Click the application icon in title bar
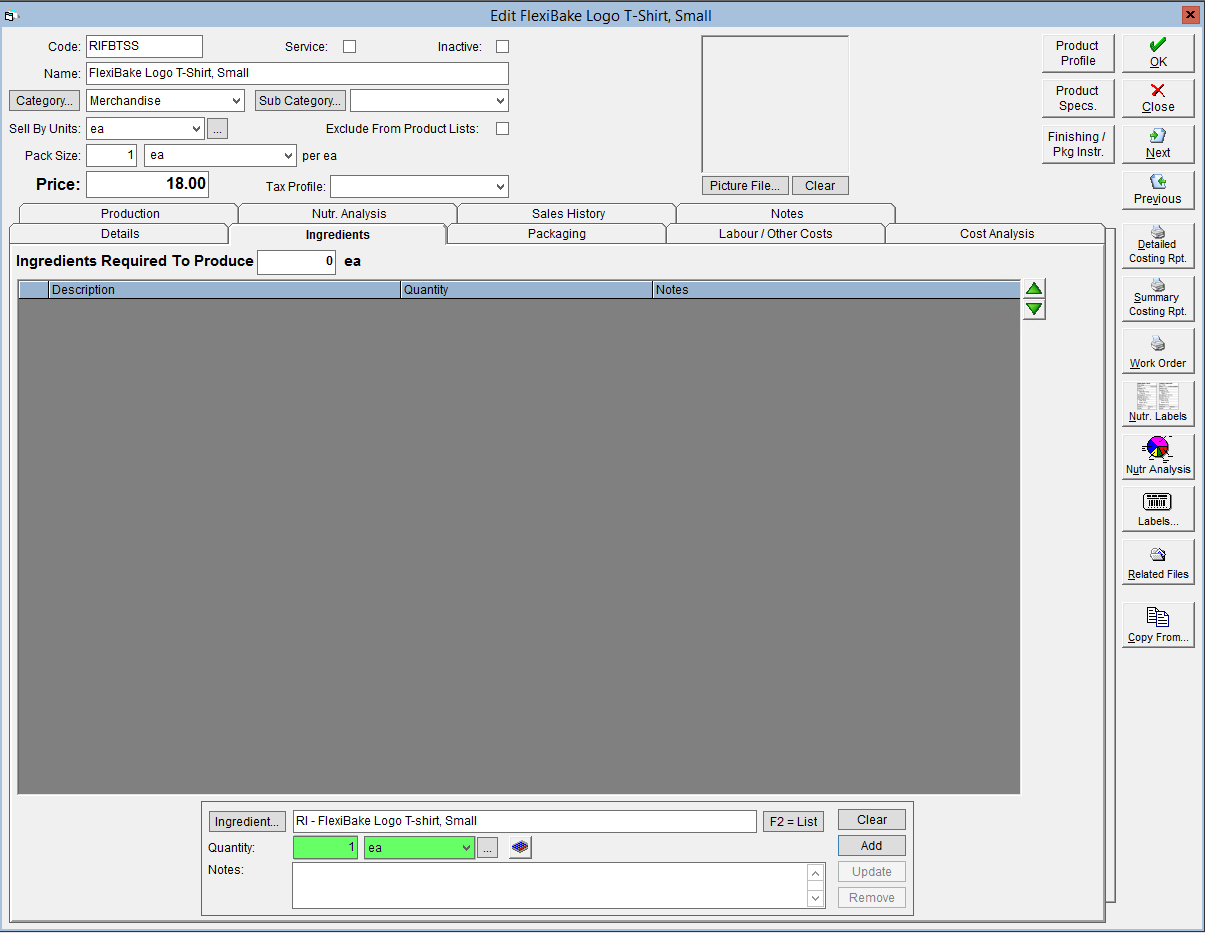 tap(12, 16)
